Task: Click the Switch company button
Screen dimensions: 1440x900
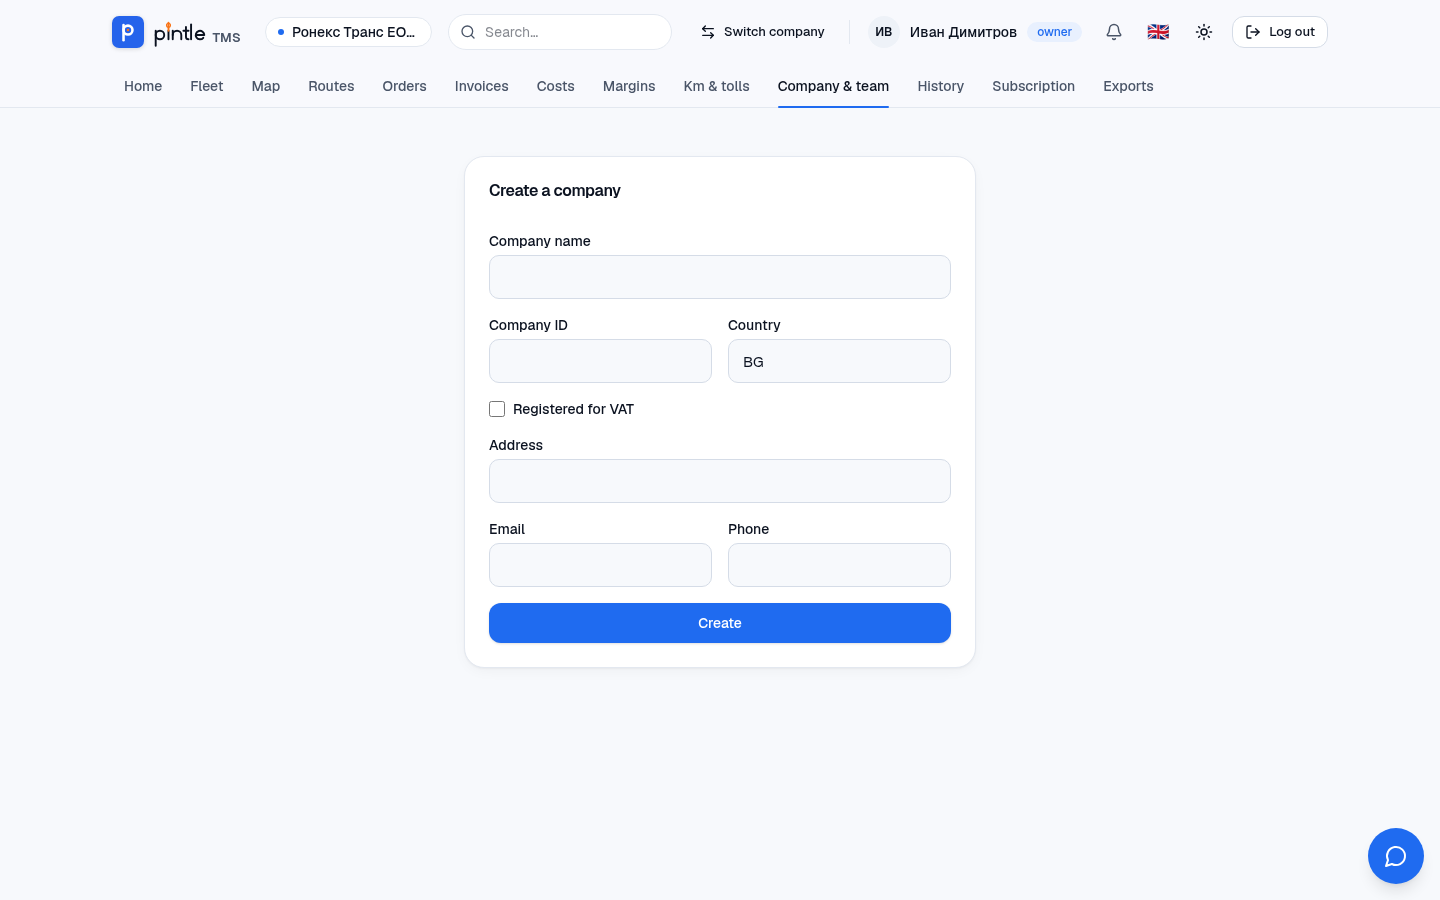Action: (x=763, y=32)
